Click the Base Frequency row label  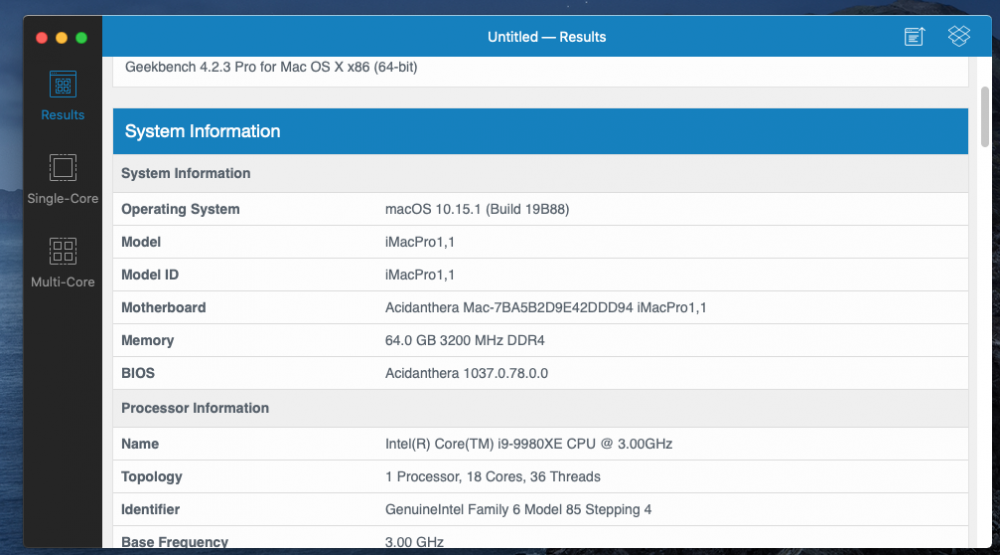point(175,542)
